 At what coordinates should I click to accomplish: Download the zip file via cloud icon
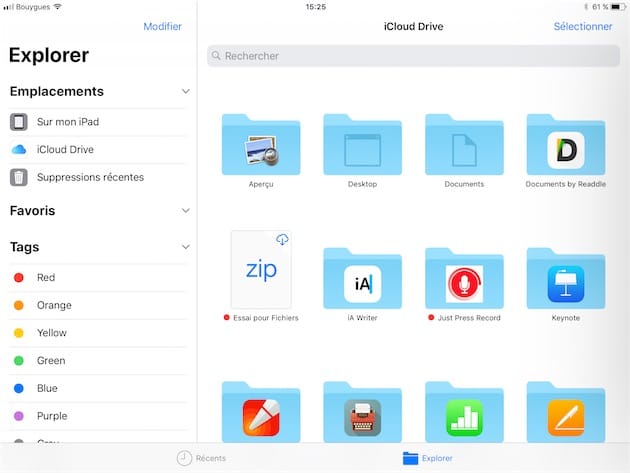click(x=282, y=240)
